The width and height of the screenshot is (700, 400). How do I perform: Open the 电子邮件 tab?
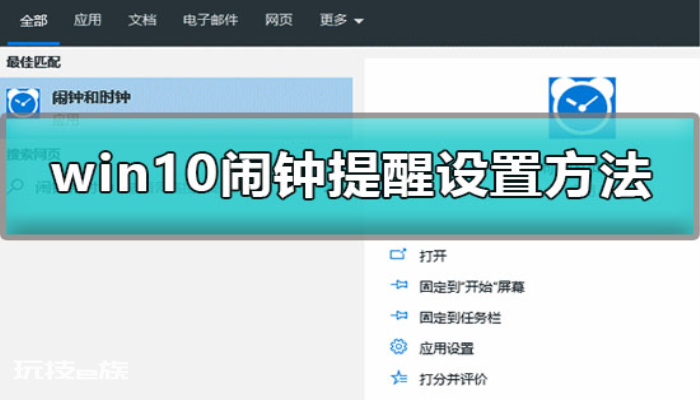click(x=210, y=20)
